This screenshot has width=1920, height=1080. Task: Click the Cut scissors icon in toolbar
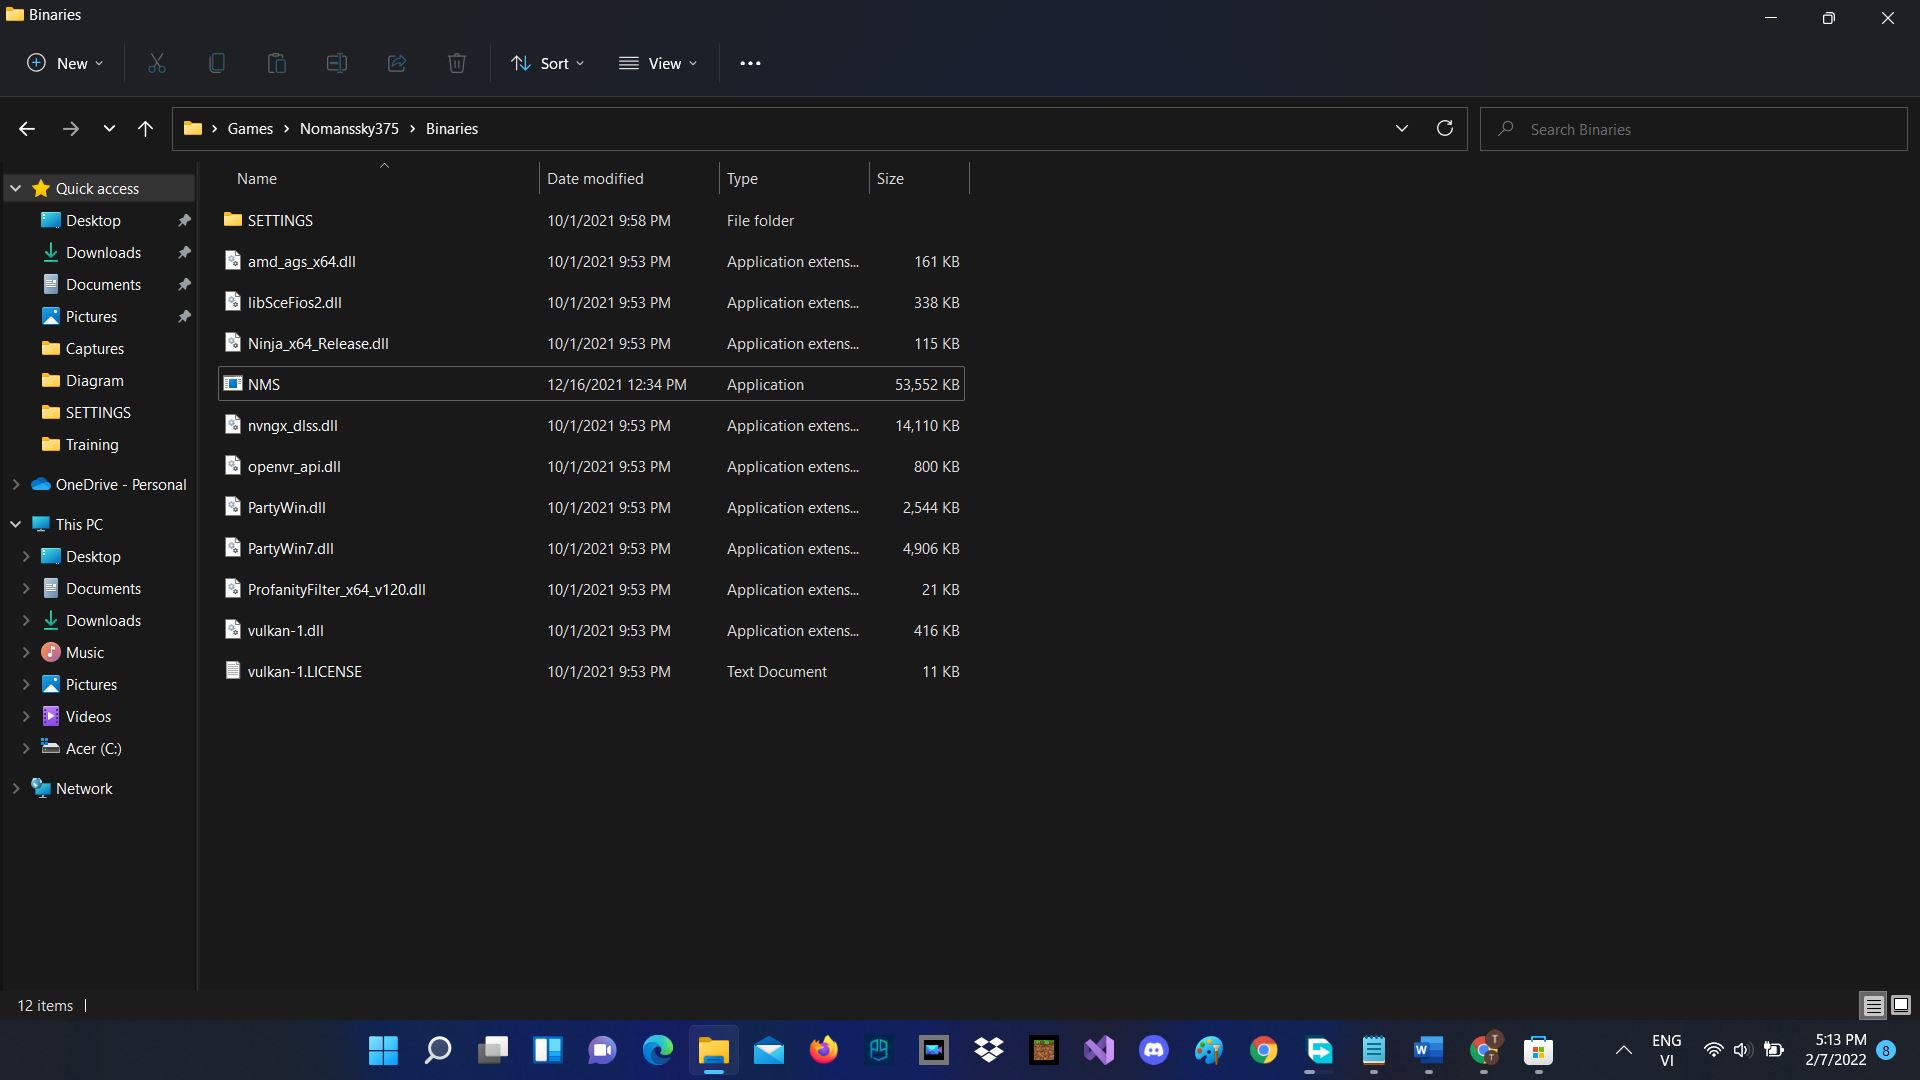point(157,63)
